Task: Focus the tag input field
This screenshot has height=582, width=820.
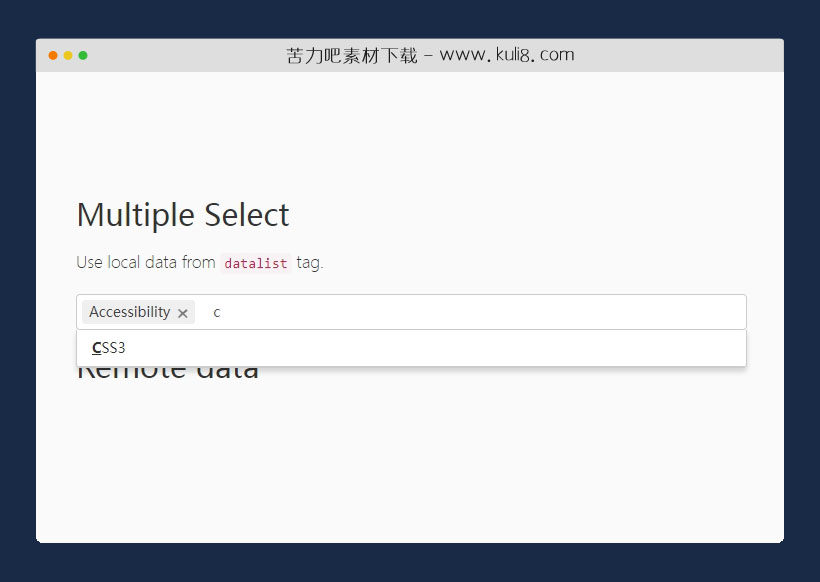Action: click(300, 311)
